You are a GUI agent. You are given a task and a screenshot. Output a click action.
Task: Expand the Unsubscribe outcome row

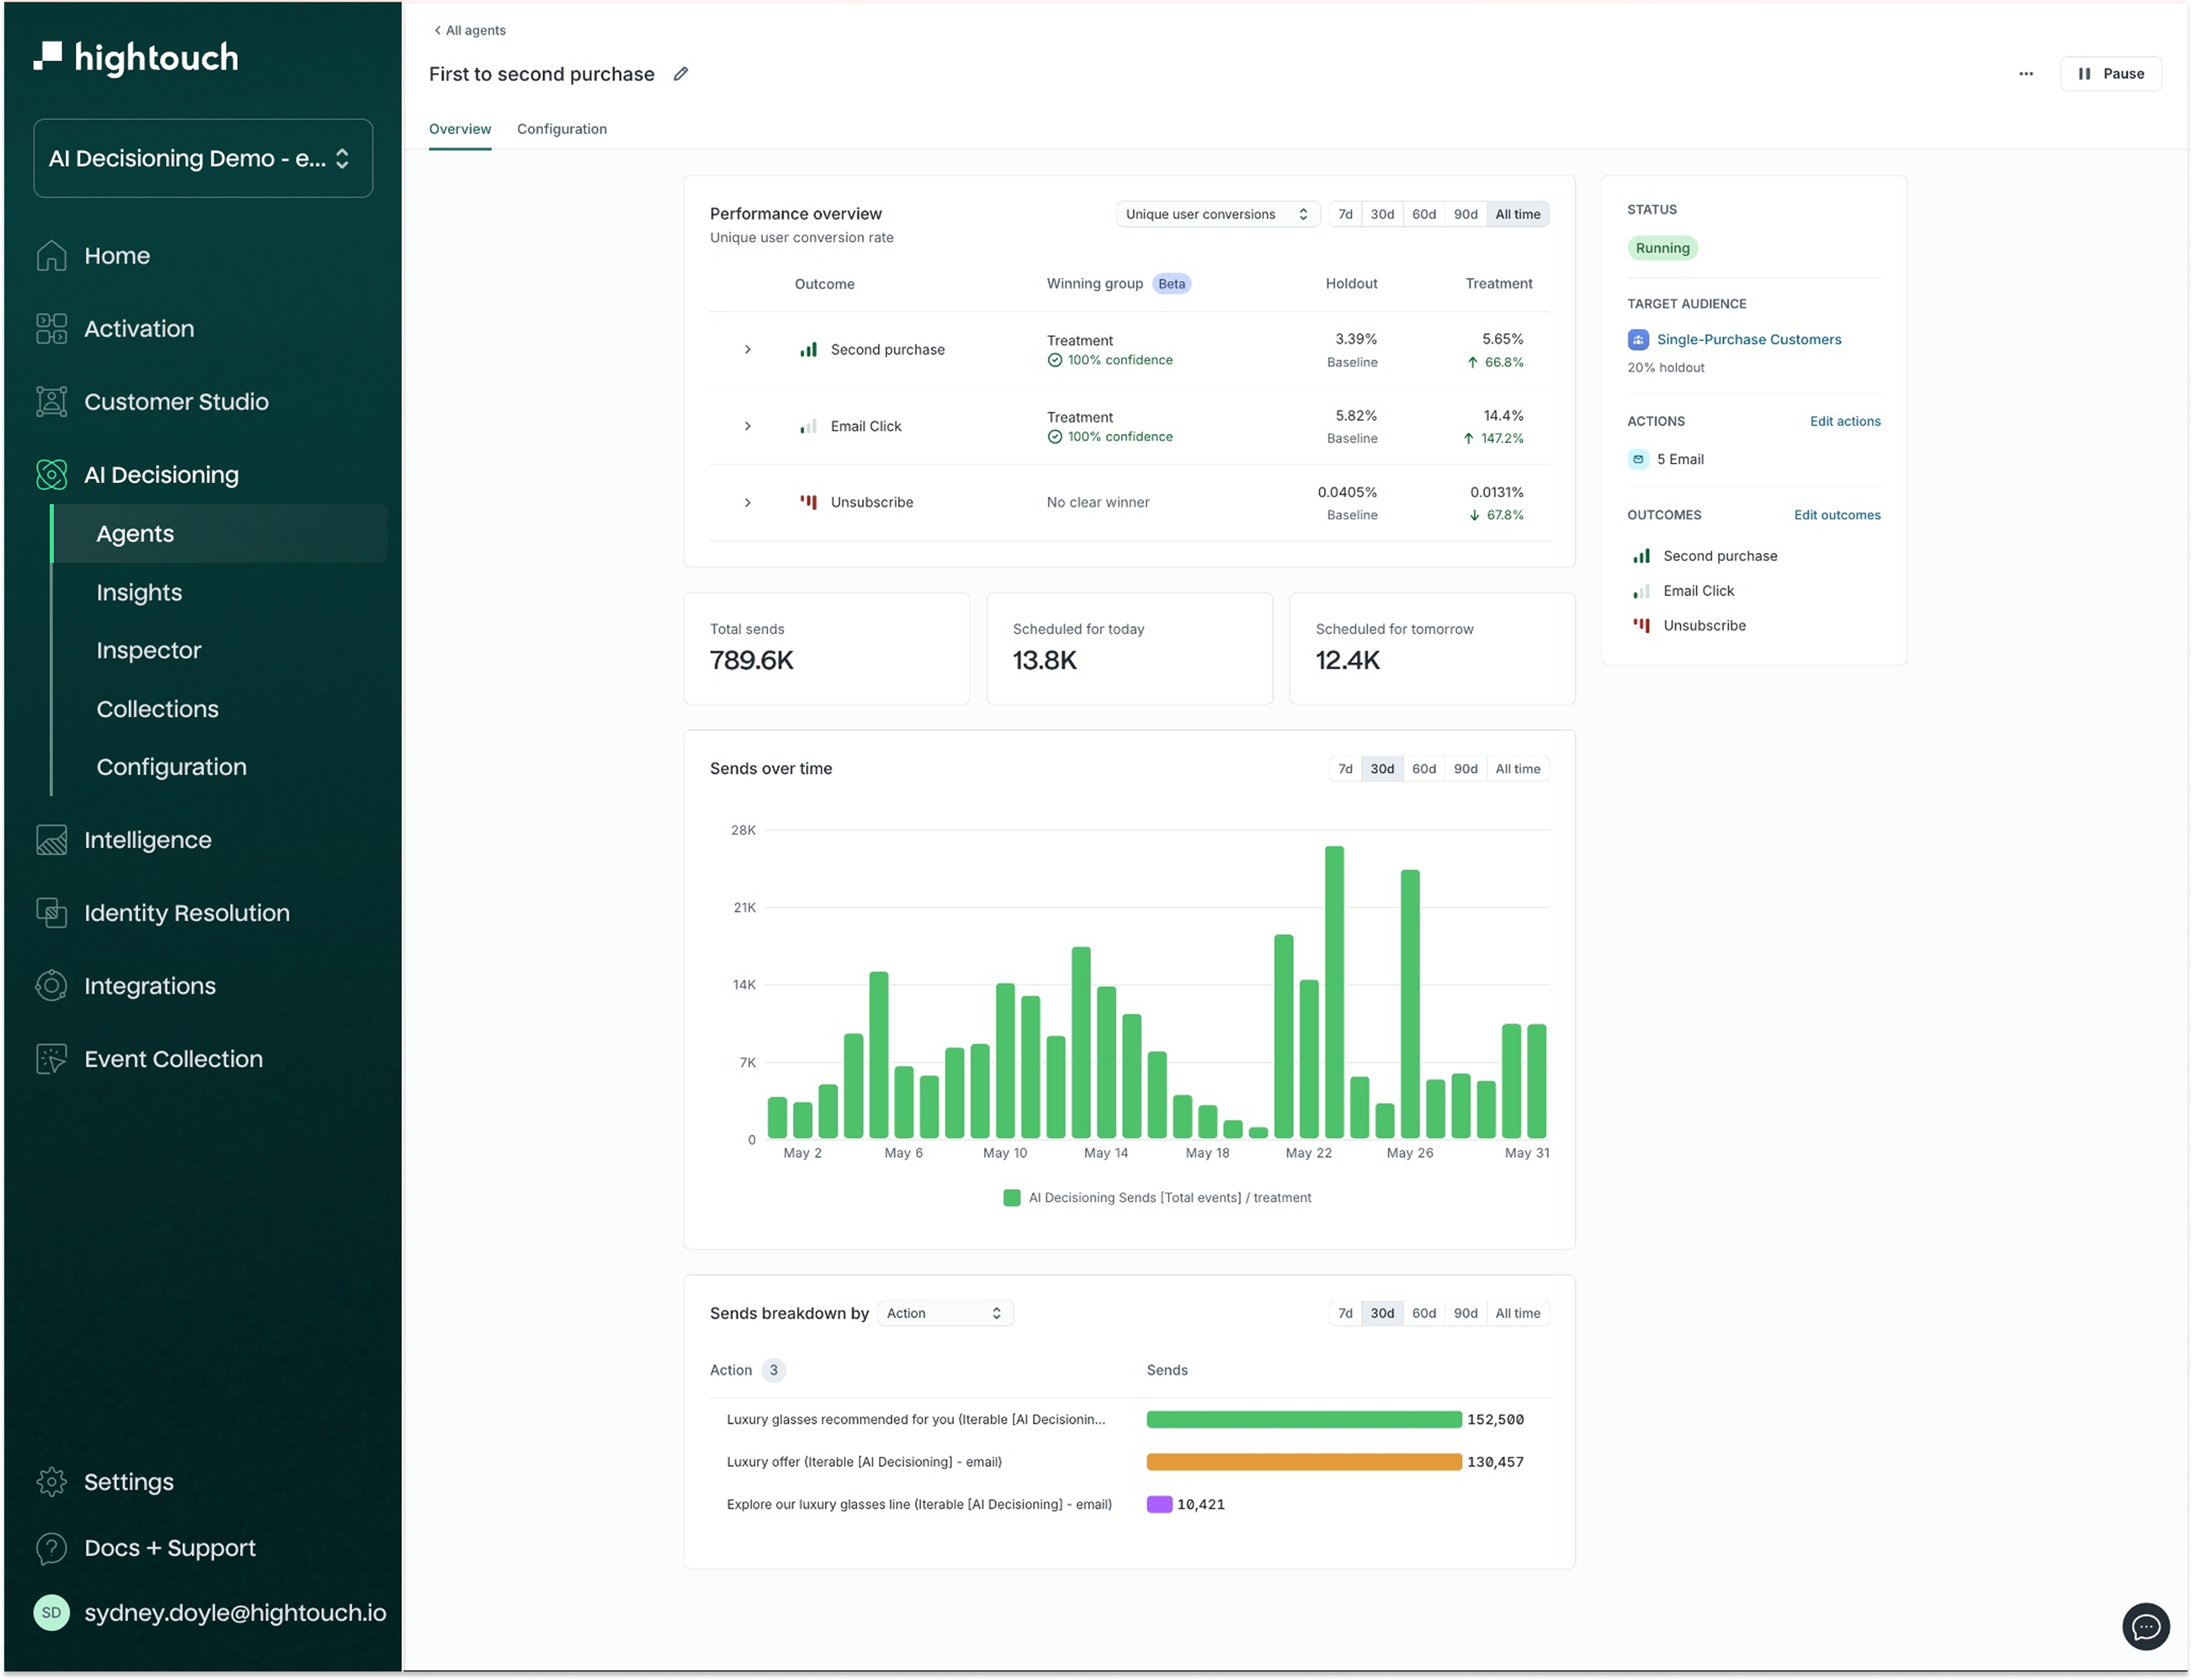(x=747, y=502)
